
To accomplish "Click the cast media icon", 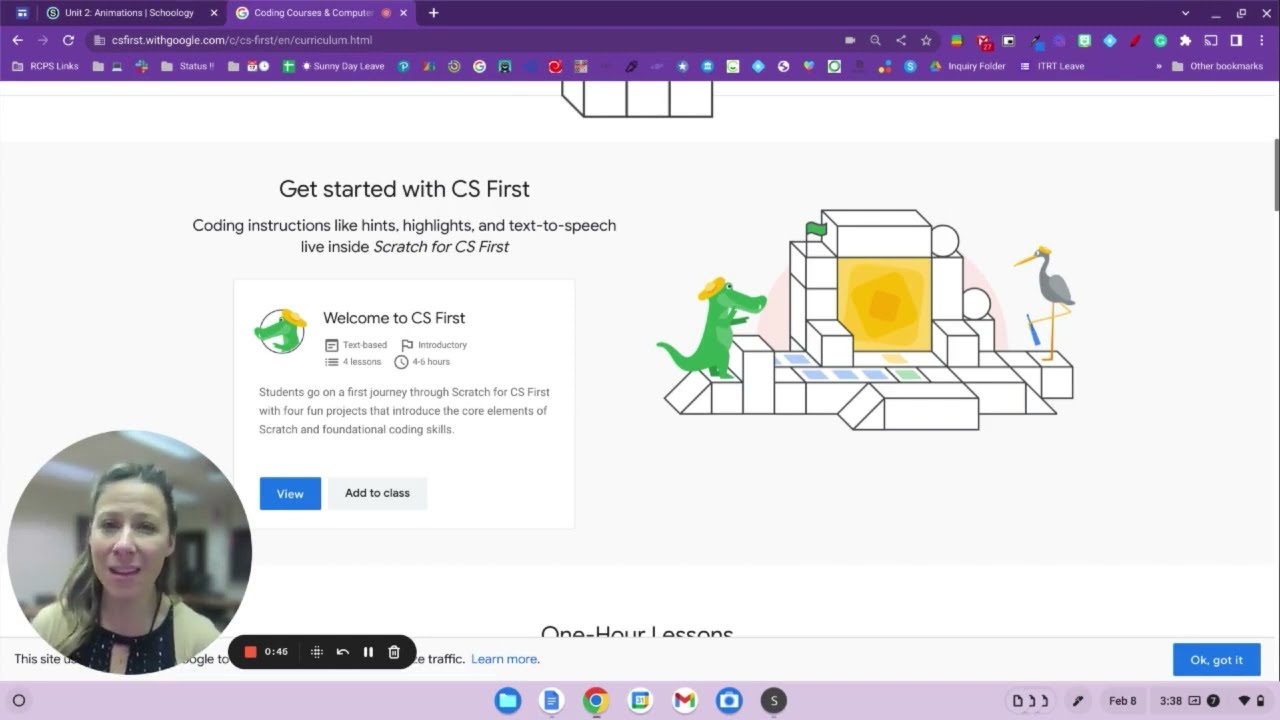I will pos(1211,40).
